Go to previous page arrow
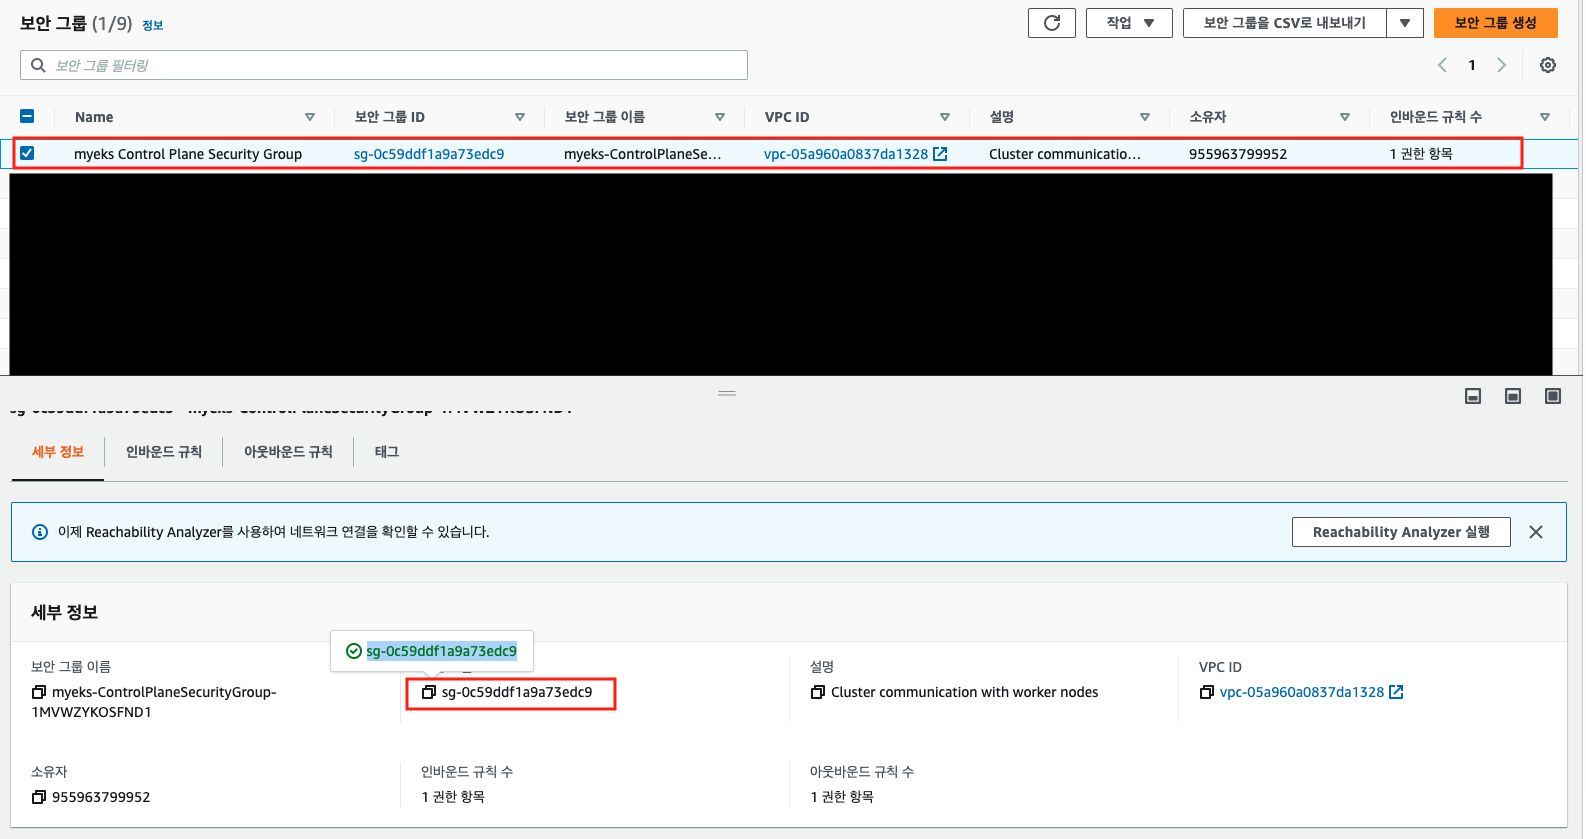Viewport: 1586px width, 839px height. coord(1442,65)
